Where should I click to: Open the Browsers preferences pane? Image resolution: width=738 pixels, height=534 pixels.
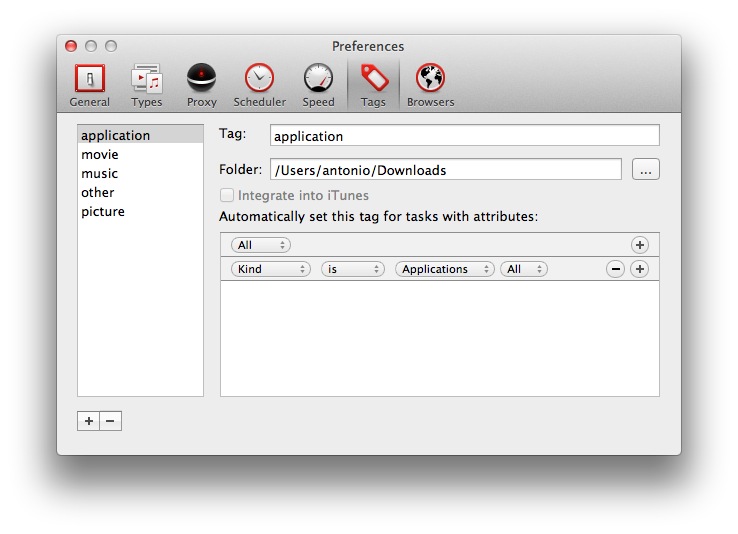coord(430,85)
